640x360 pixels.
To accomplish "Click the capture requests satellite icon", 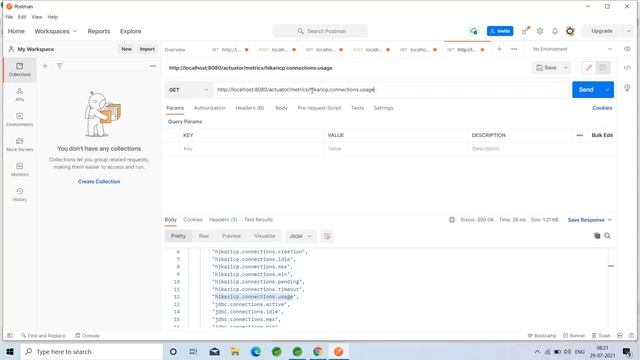I will [x=526, y=31].
